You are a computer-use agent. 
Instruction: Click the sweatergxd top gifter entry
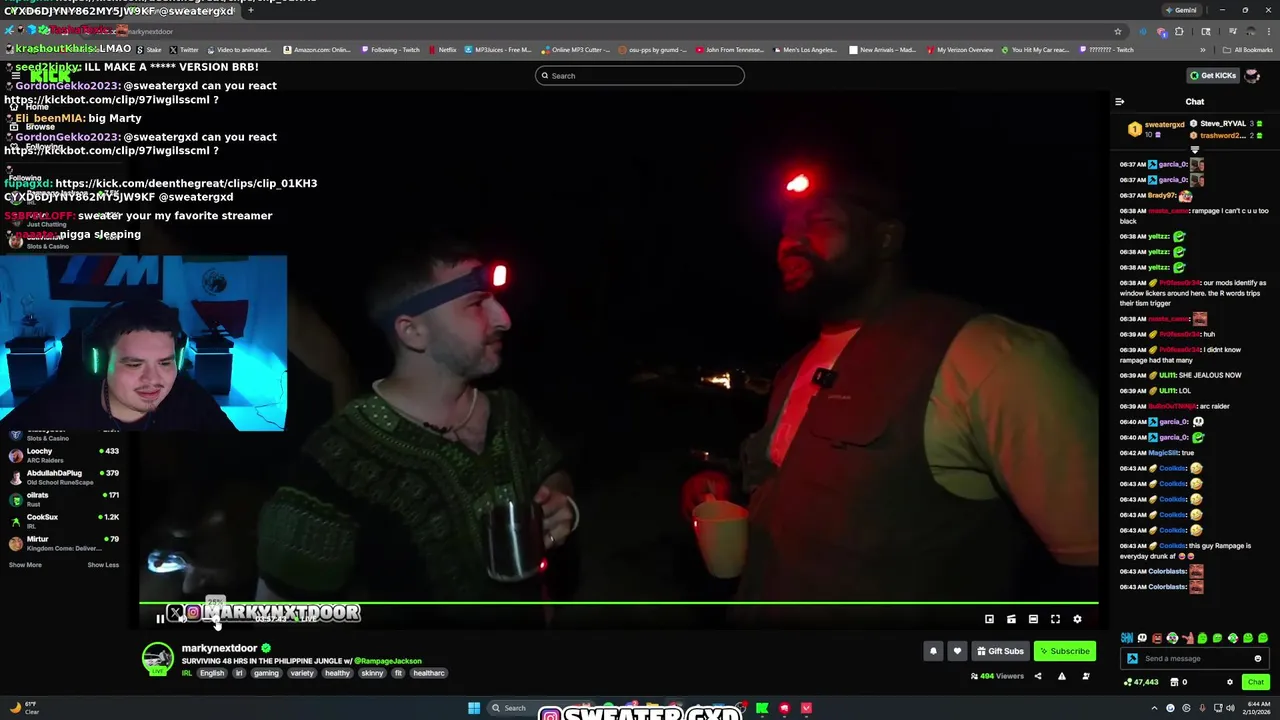(1156, 129)
